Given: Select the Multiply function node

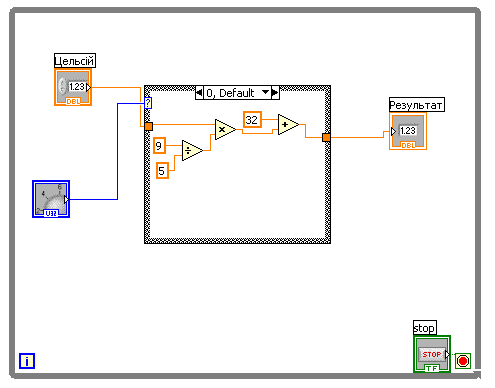Looking at the screenshot, I should pos(225,129).
